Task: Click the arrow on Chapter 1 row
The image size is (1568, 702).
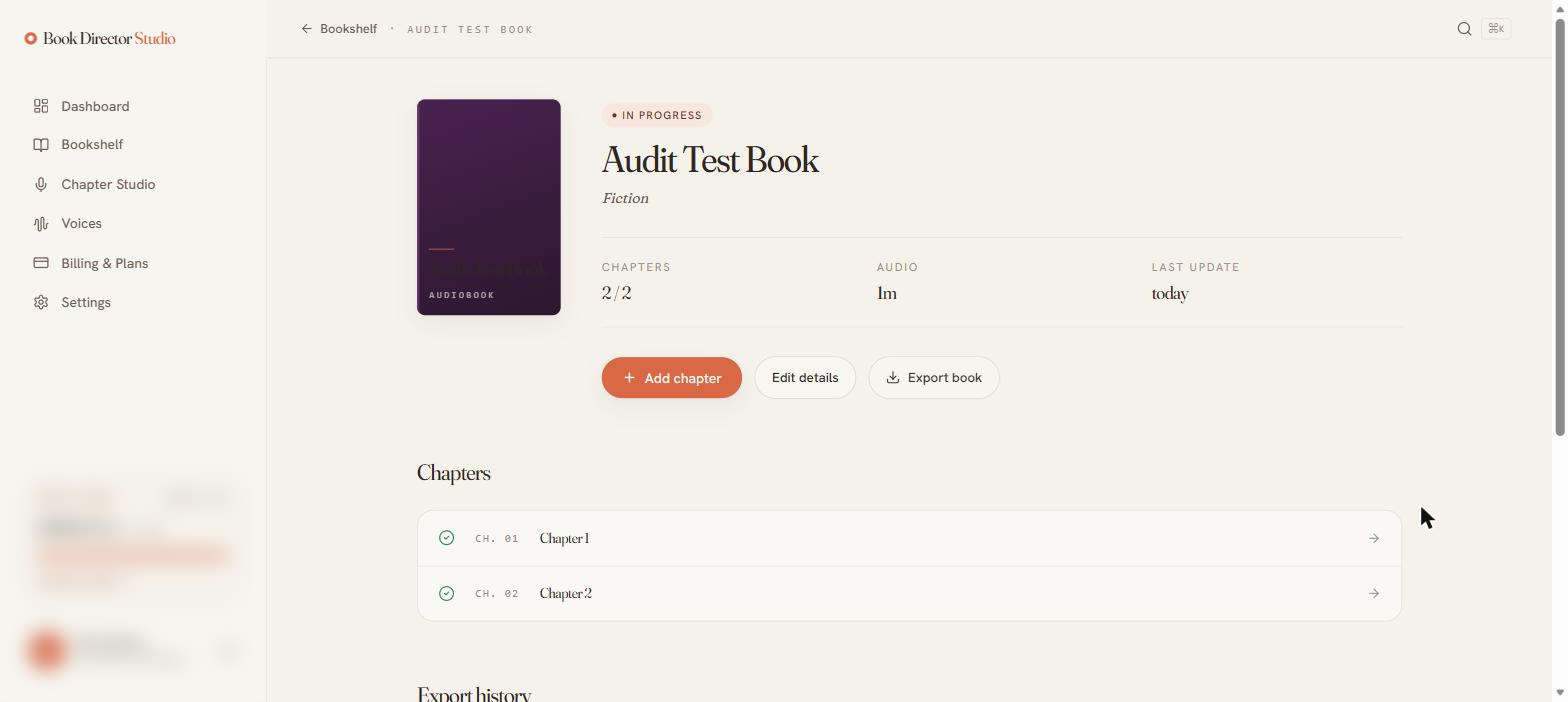Action: 1374,538
